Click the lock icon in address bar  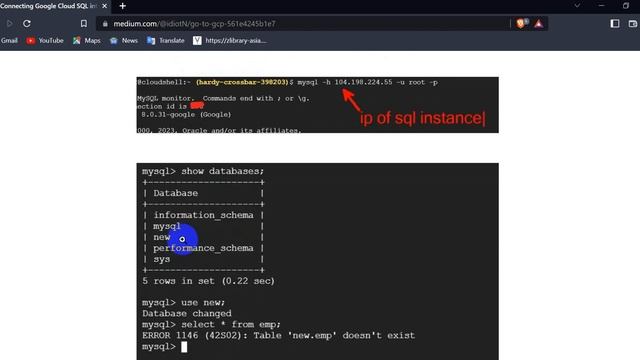pyautogui.click(x=105, y=24)
